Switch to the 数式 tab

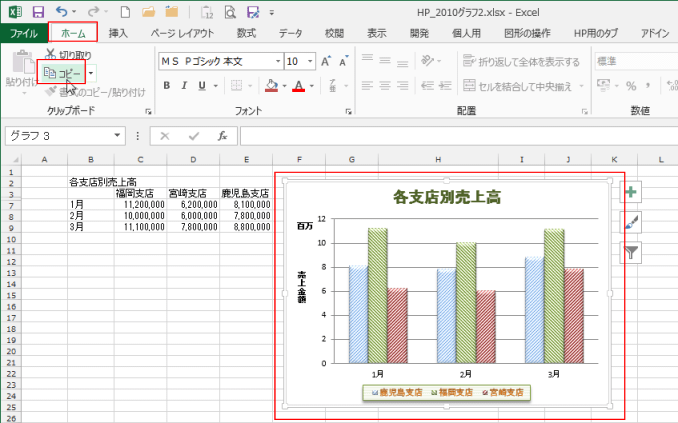click(246, 33)
